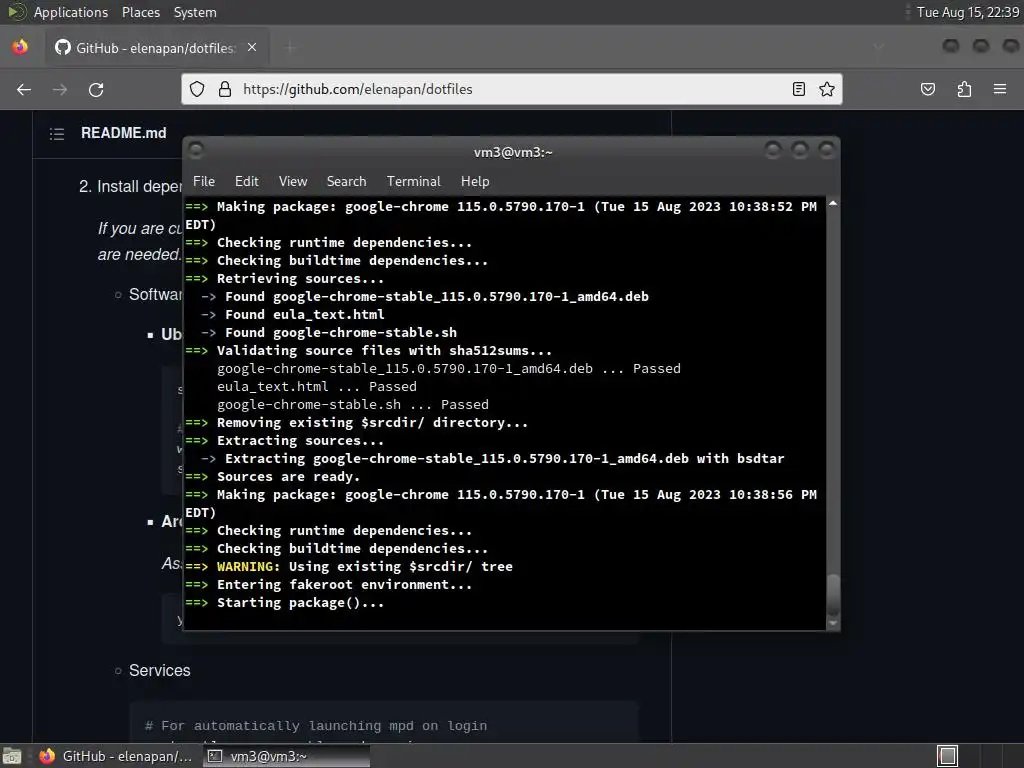Open terminal Help menu
1024x768 pixels.
475,182
